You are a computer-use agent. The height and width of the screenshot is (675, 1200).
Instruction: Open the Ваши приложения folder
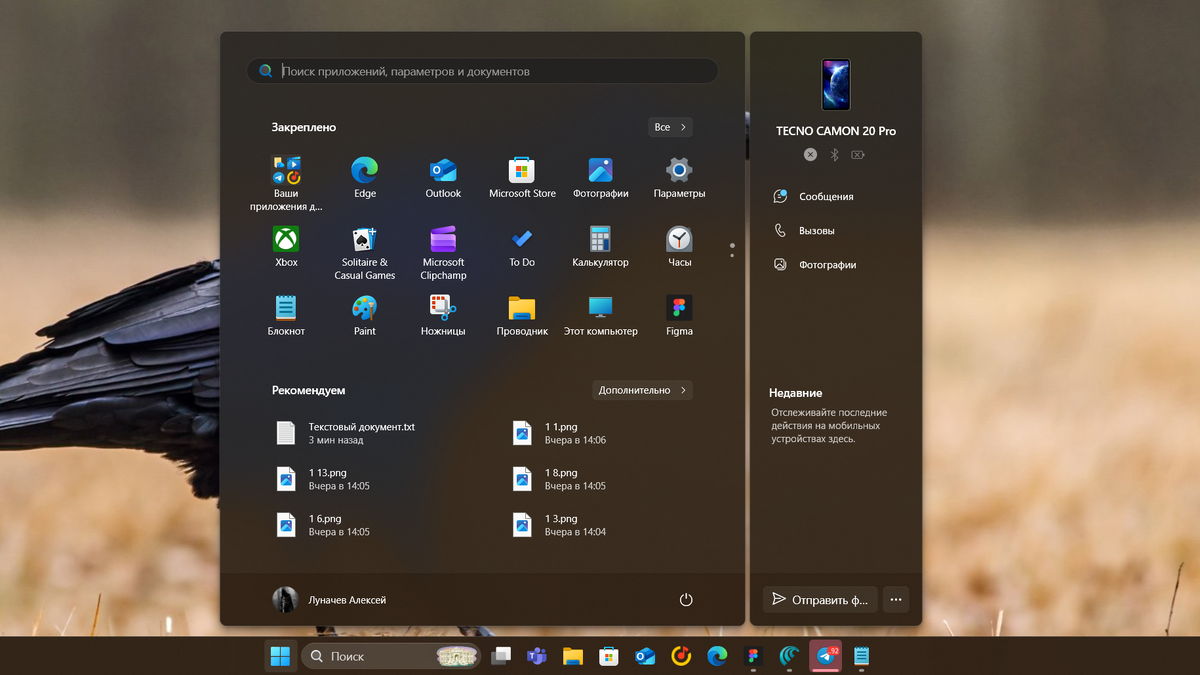pyautogui.click(x=286, y=184)
